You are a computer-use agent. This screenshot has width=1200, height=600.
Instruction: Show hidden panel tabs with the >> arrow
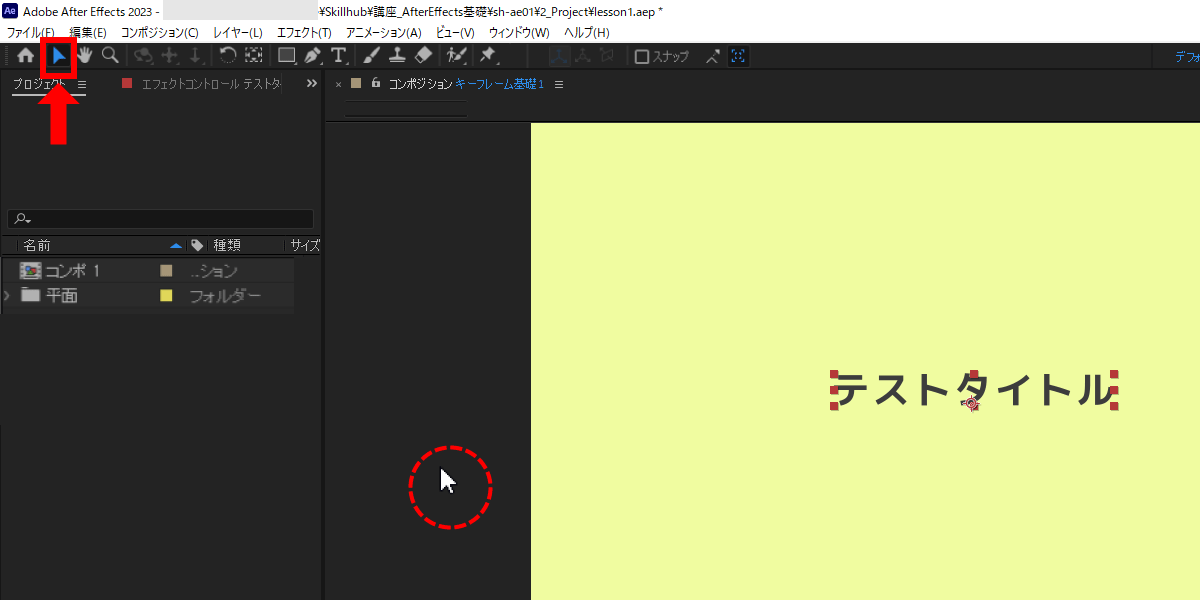tap(311, 84)
